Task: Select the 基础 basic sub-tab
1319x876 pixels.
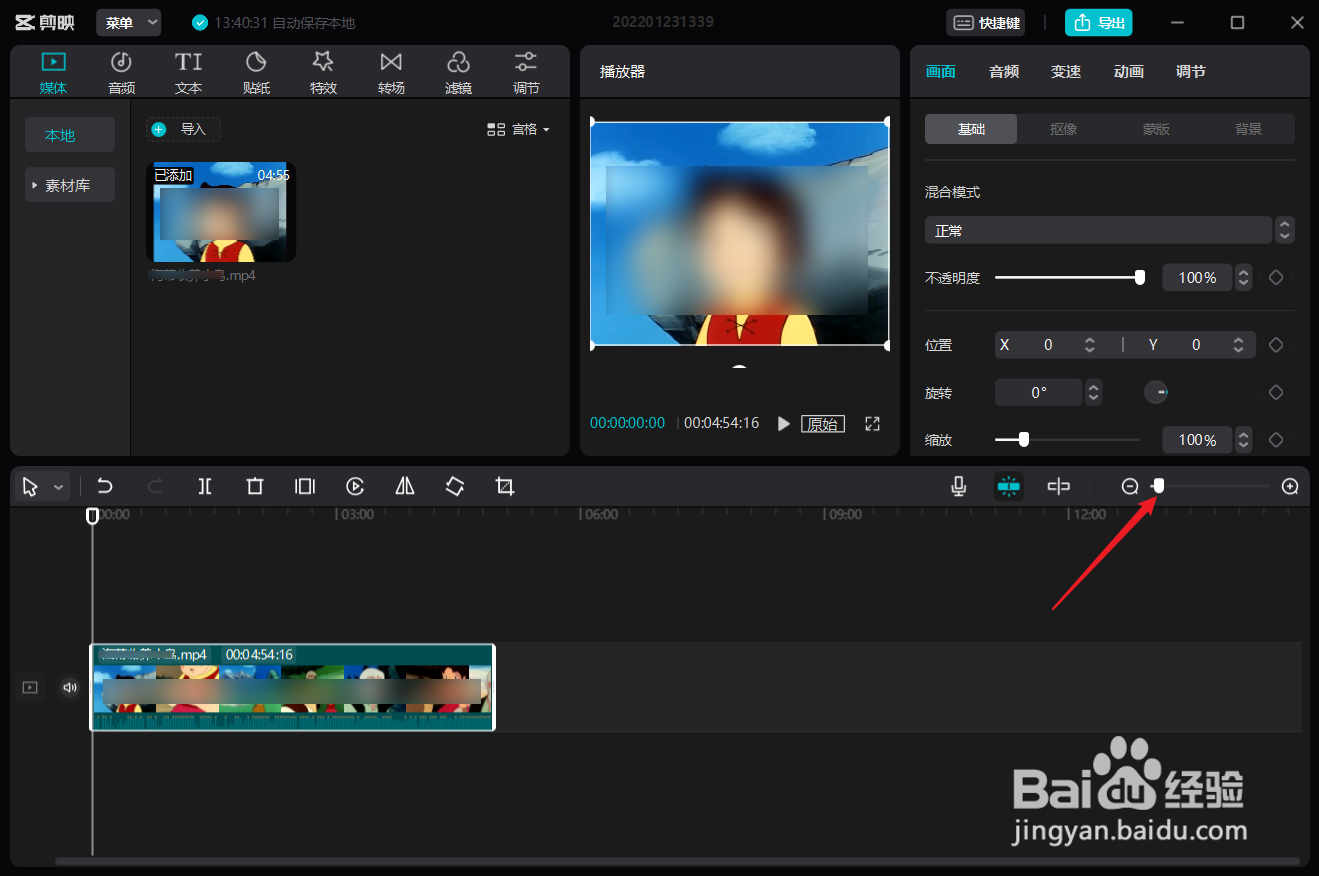Action: click(971, 129)
